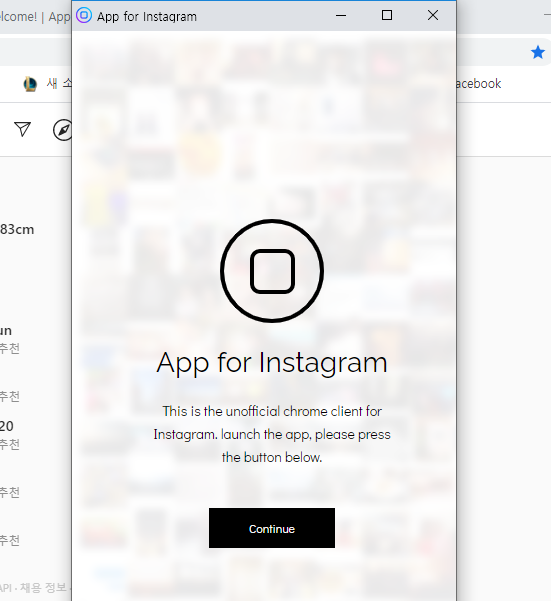Viewport: 551px width, 601px height.
Task: Minimize the App for Instagram window
Action: coord(341,16)
